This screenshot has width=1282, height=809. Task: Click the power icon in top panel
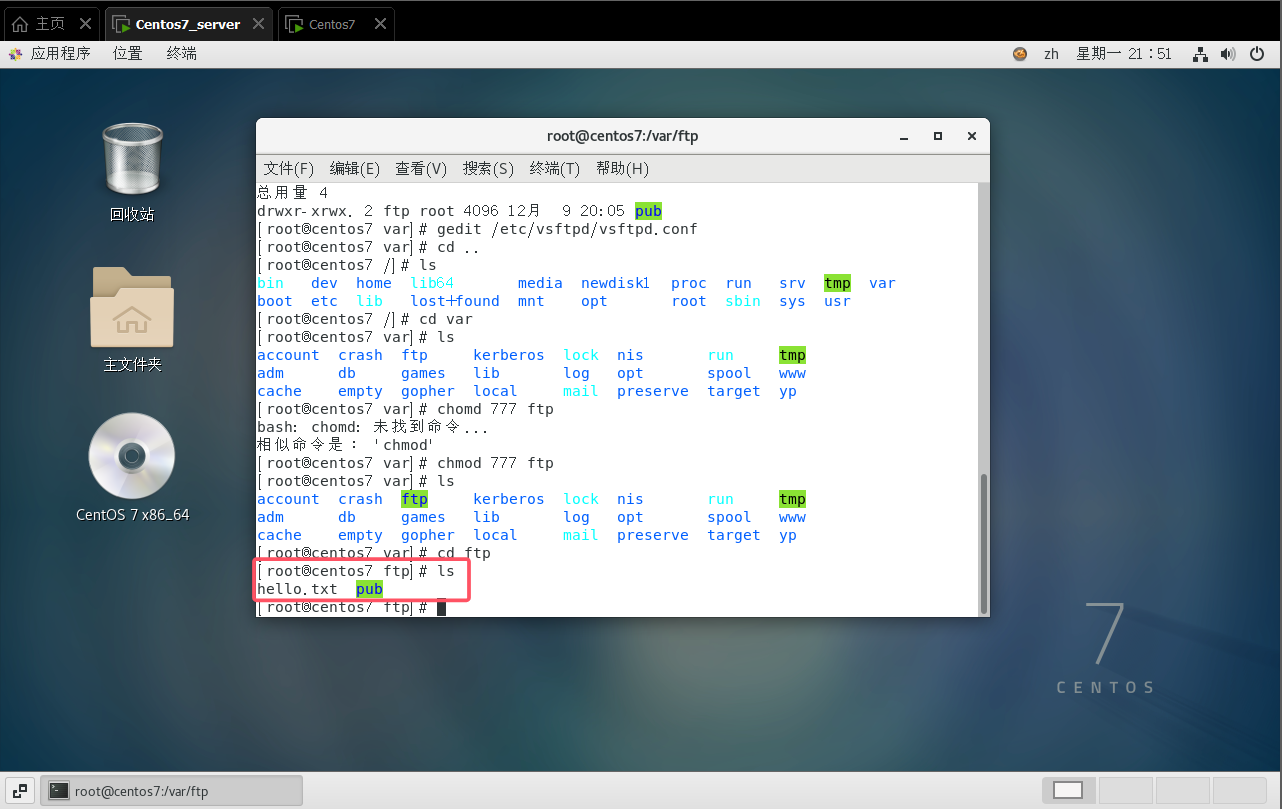point(1258,54)
